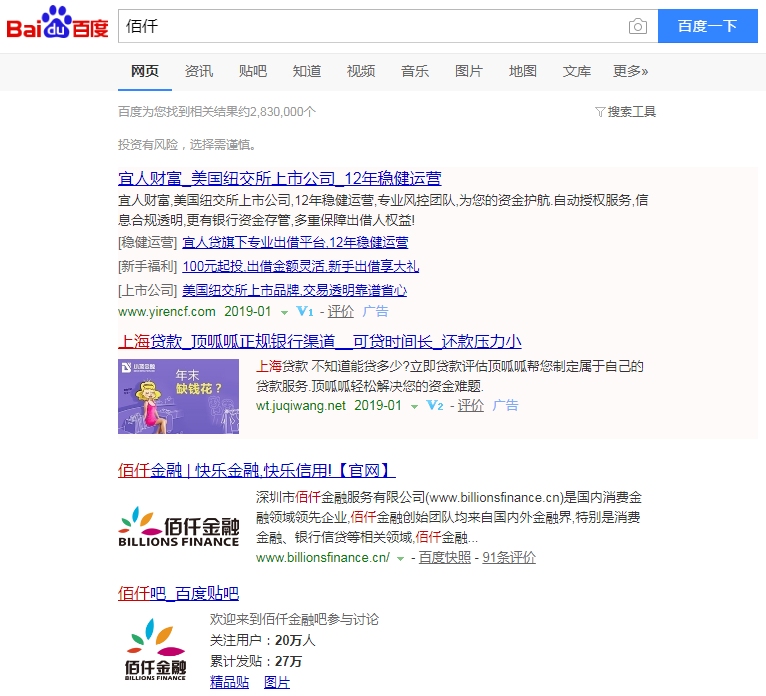Screen dimensions: 766x696
Task: Click the 佰仟金融 Billions Finance logo thumbnail
Action: coord(178,527)
